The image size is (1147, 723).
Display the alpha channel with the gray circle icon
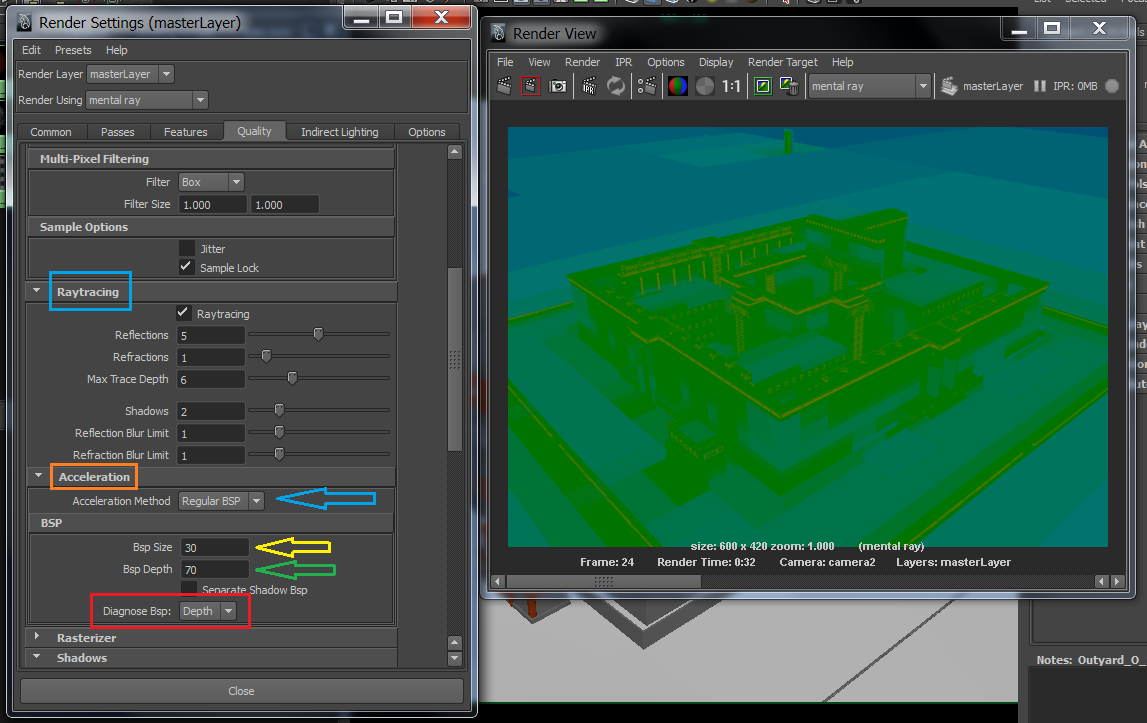[704, 86]
